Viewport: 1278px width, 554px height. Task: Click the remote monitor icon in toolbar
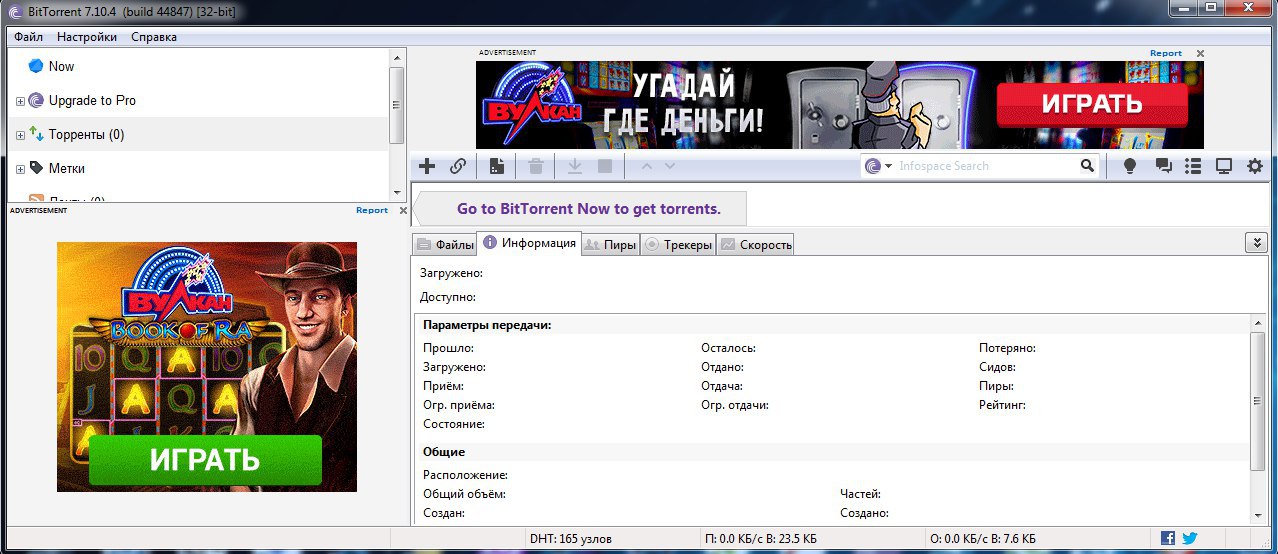coord(1223,166)
